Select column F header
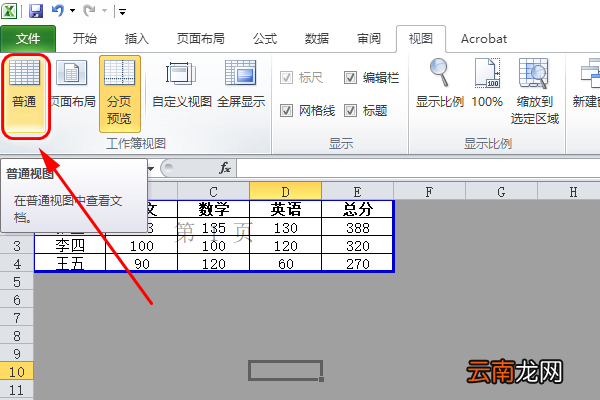The image size is (600, 400). (x=429, y=191)
